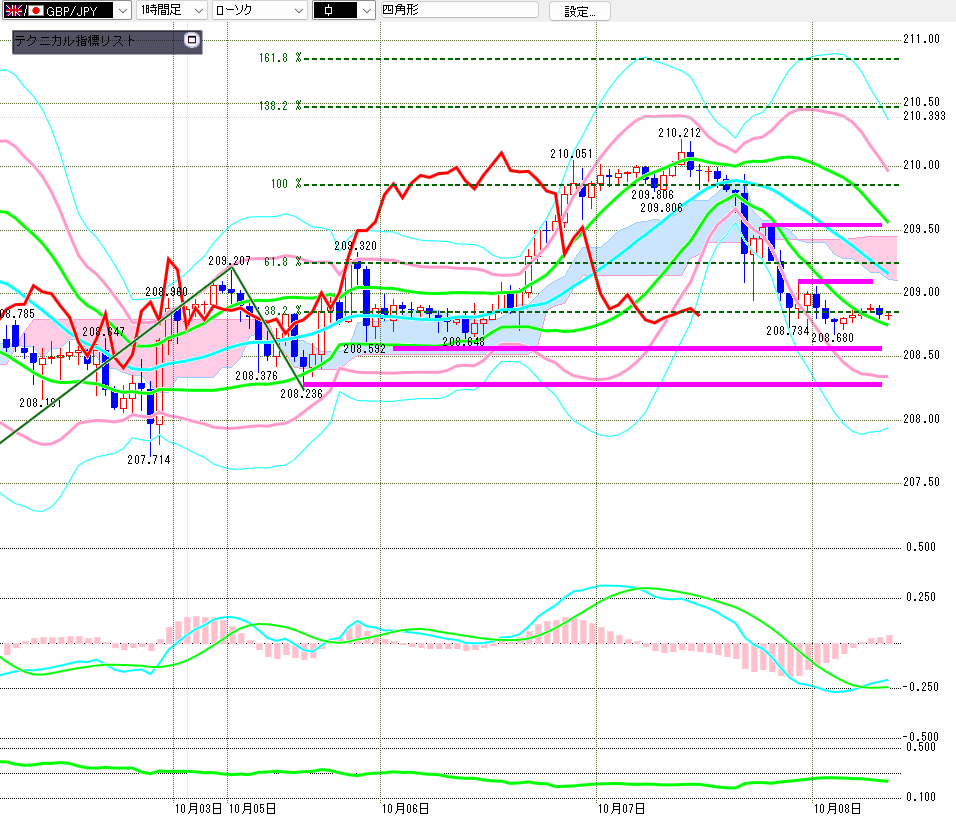Viewport: 956px width, 817px height.
Task: Click the 211.00 price axis value
Action: (921, 39)
